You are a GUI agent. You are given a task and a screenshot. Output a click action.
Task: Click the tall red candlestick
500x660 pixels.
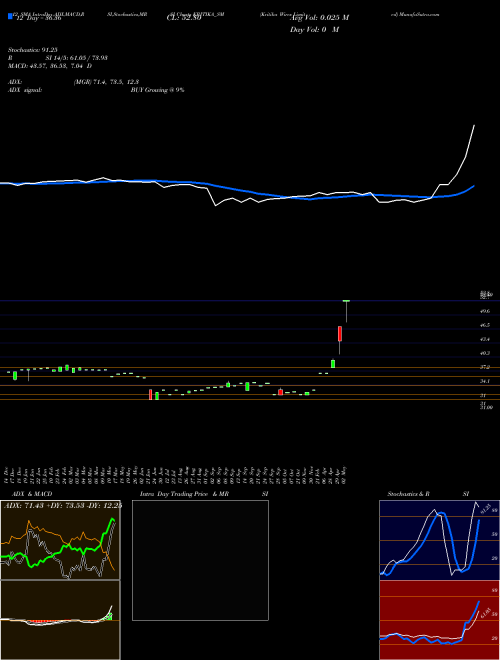coord(340,333)
